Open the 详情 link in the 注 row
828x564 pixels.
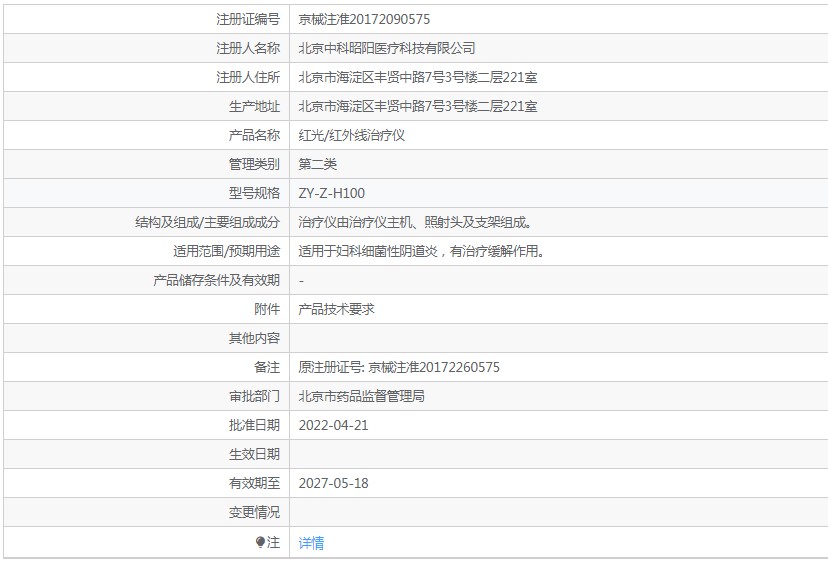pyautogui.click(x=311, y=542)
